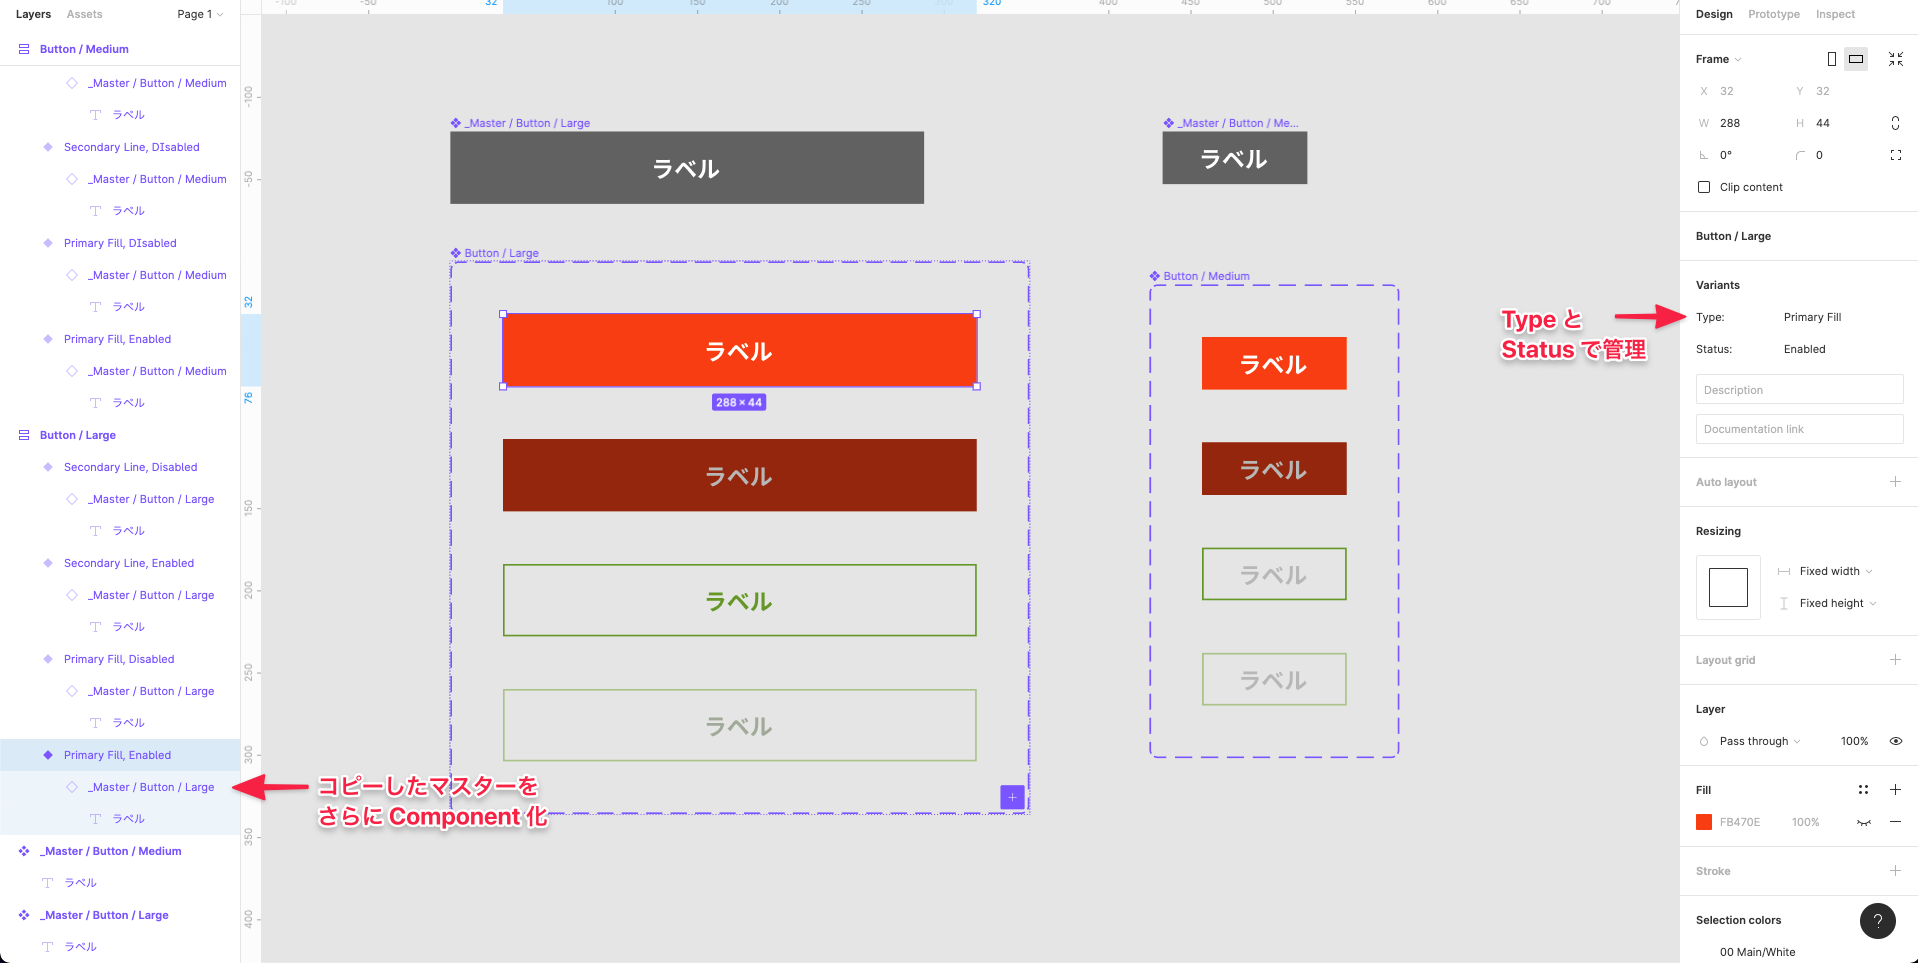Switch to the Assets tab

click(84, 14)
